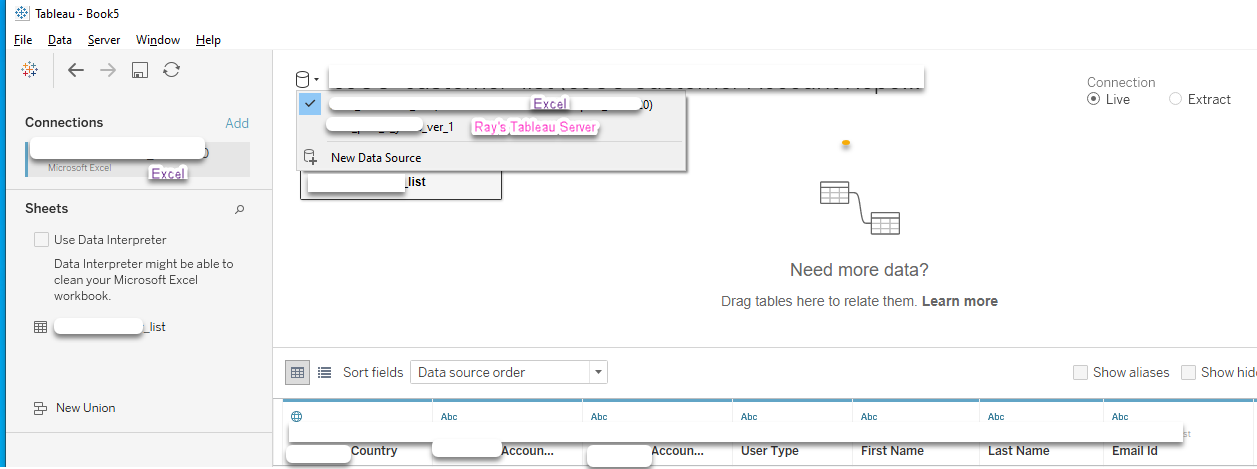Refresh the data source with the circular arrow

click(x=172, y=70)
